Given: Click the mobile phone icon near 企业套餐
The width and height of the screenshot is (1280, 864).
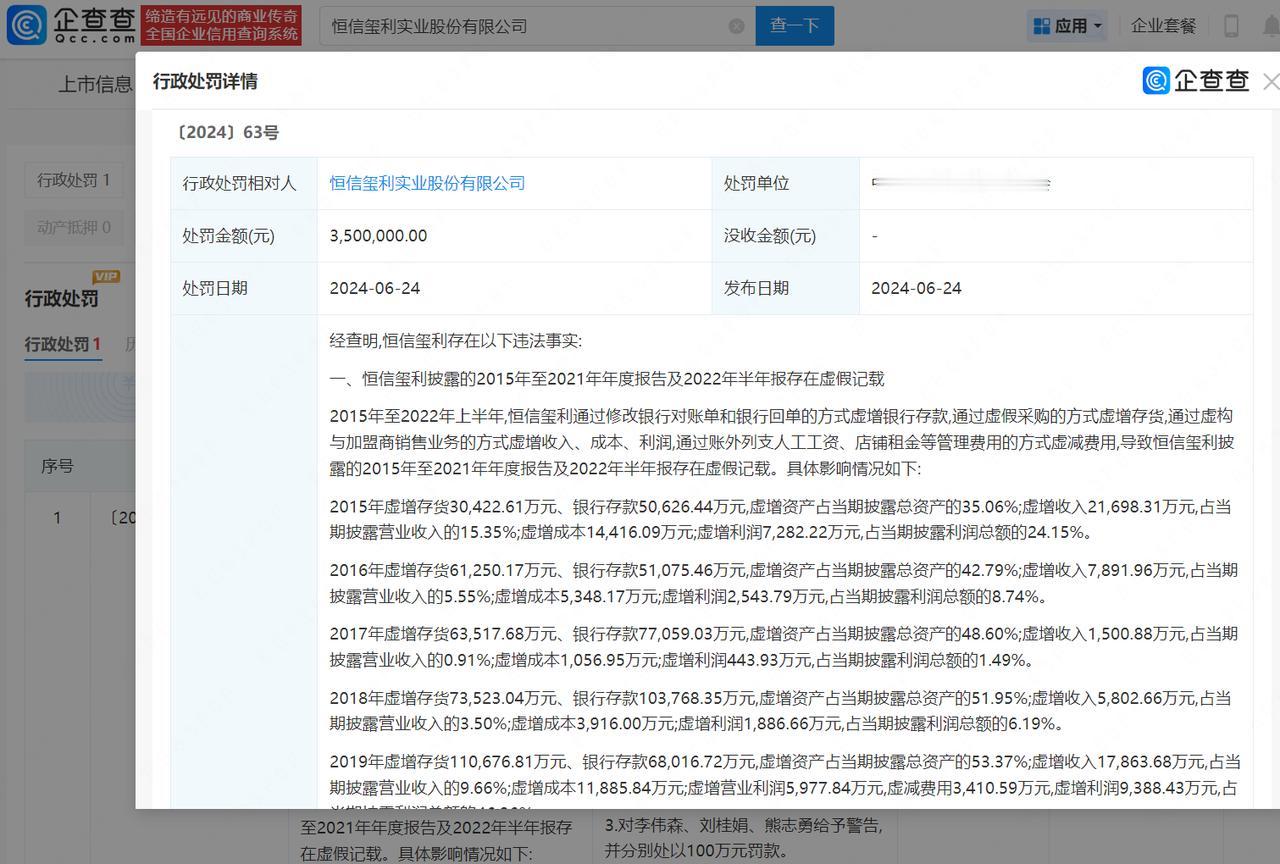Looking at the screenshot, I should (1232, 24).
